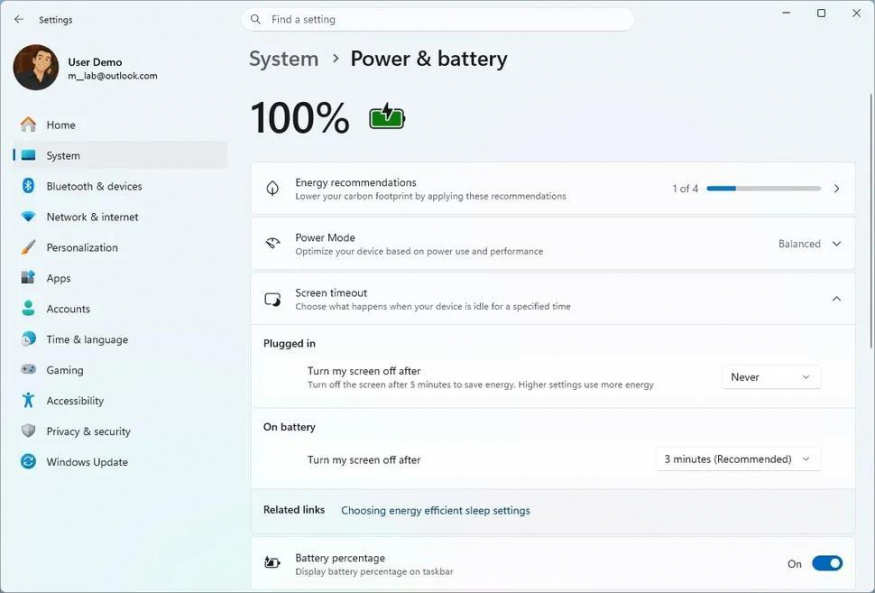Click 'Related links' label
This screenshot has height=593, width=875.
[294, 510]
